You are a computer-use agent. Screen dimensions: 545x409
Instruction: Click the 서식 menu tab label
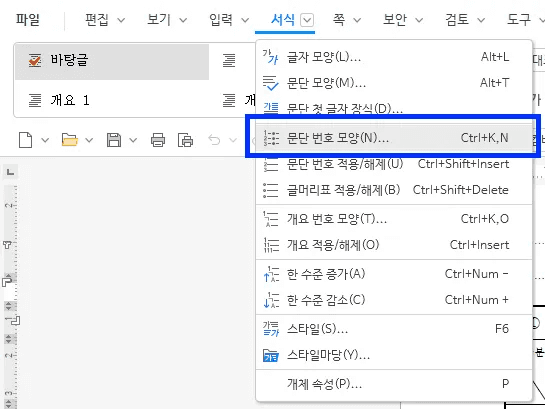(x=283, y=19)
